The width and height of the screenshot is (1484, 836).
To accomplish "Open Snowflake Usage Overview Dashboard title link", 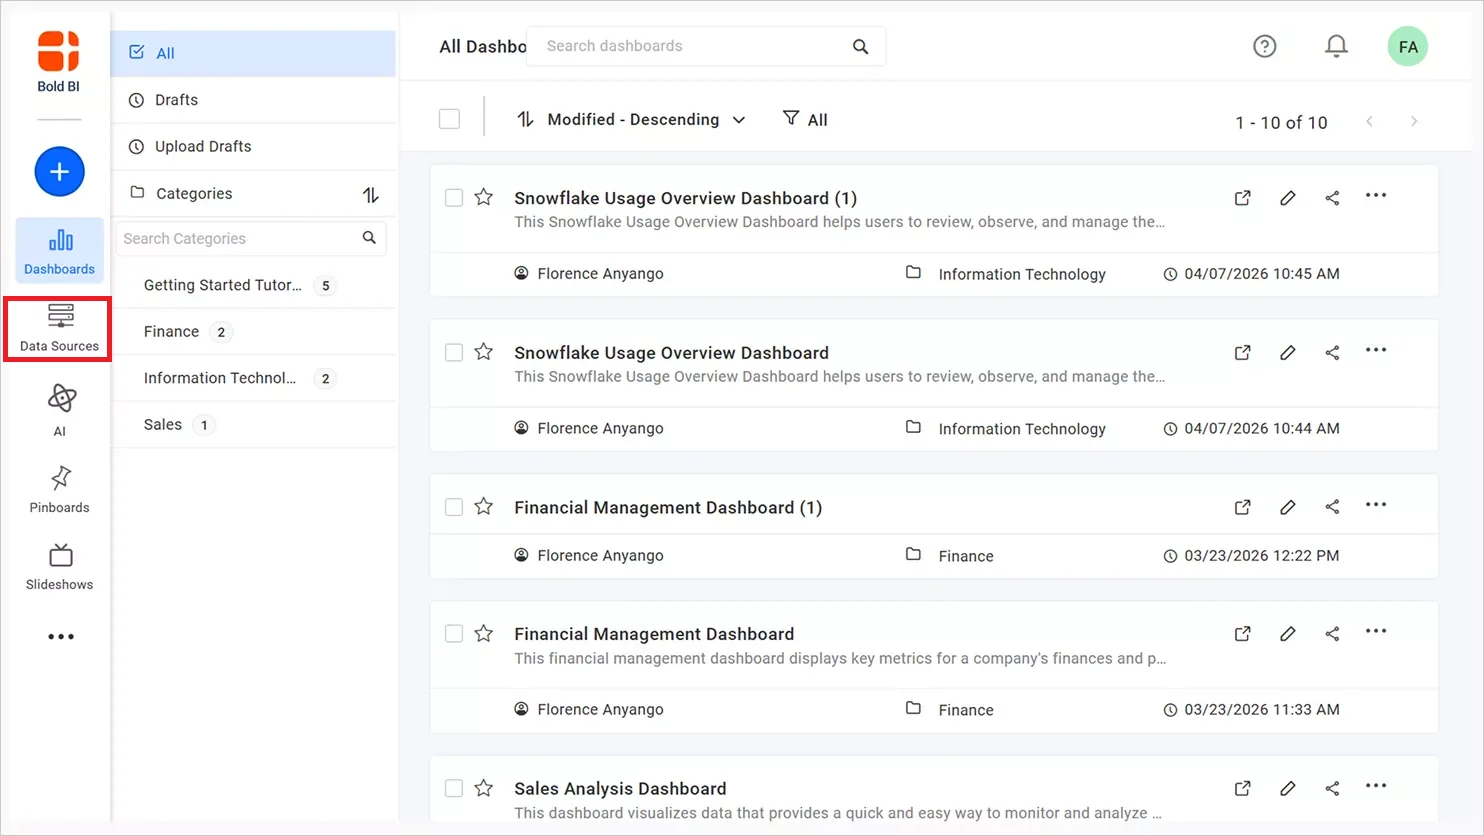I will [671, 352].
